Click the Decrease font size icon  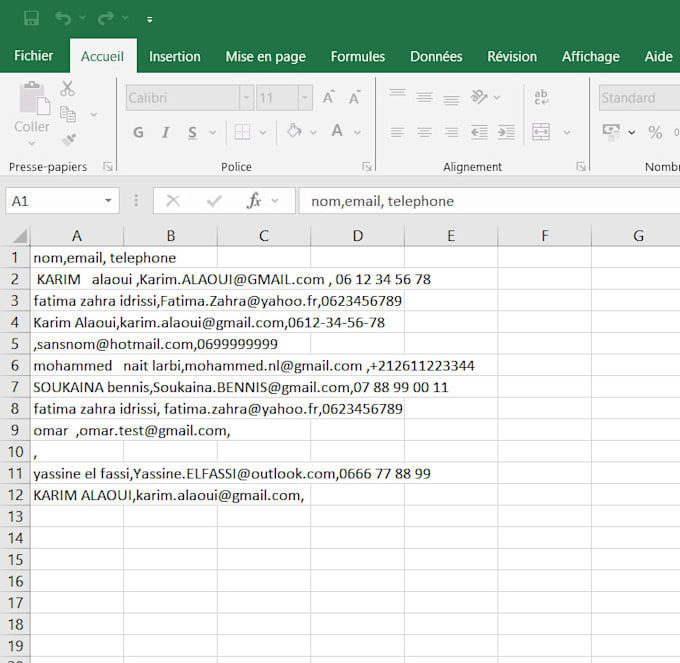(x=355, y=98)
